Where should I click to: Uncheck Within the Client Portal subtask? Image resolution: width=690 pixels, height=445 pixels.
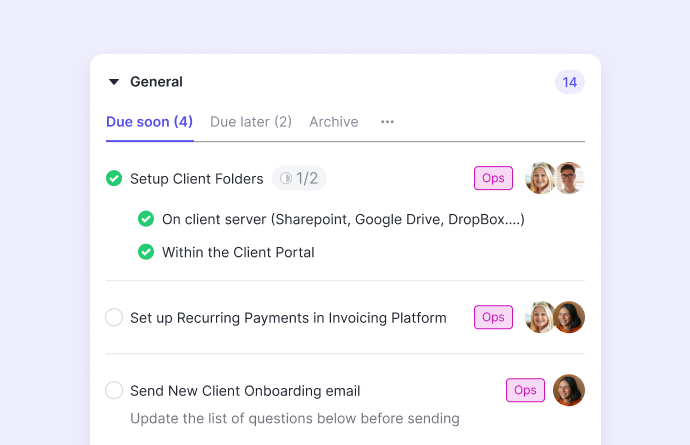(x=146, y=252)
